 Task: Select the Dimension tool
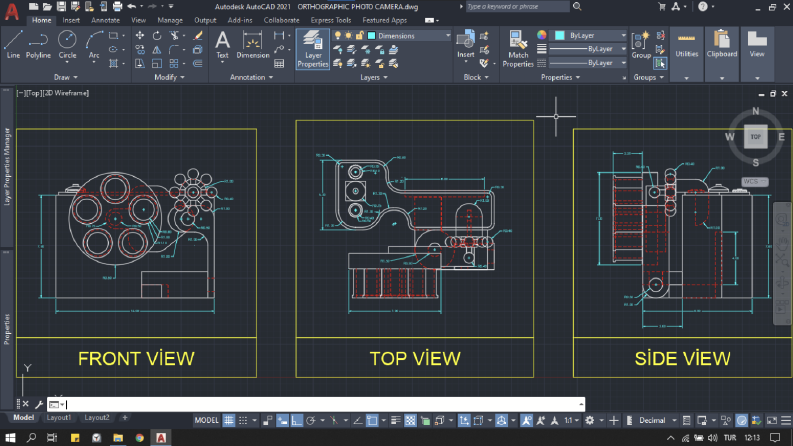[x=252, y=44]
